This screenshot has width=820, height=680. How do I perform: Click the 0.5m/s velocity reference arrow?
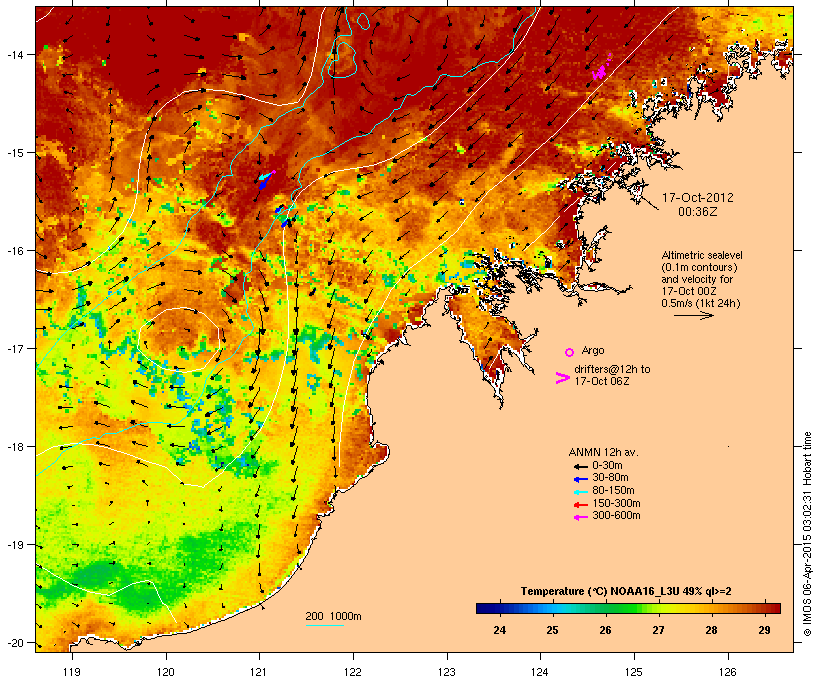click(693, 315)
